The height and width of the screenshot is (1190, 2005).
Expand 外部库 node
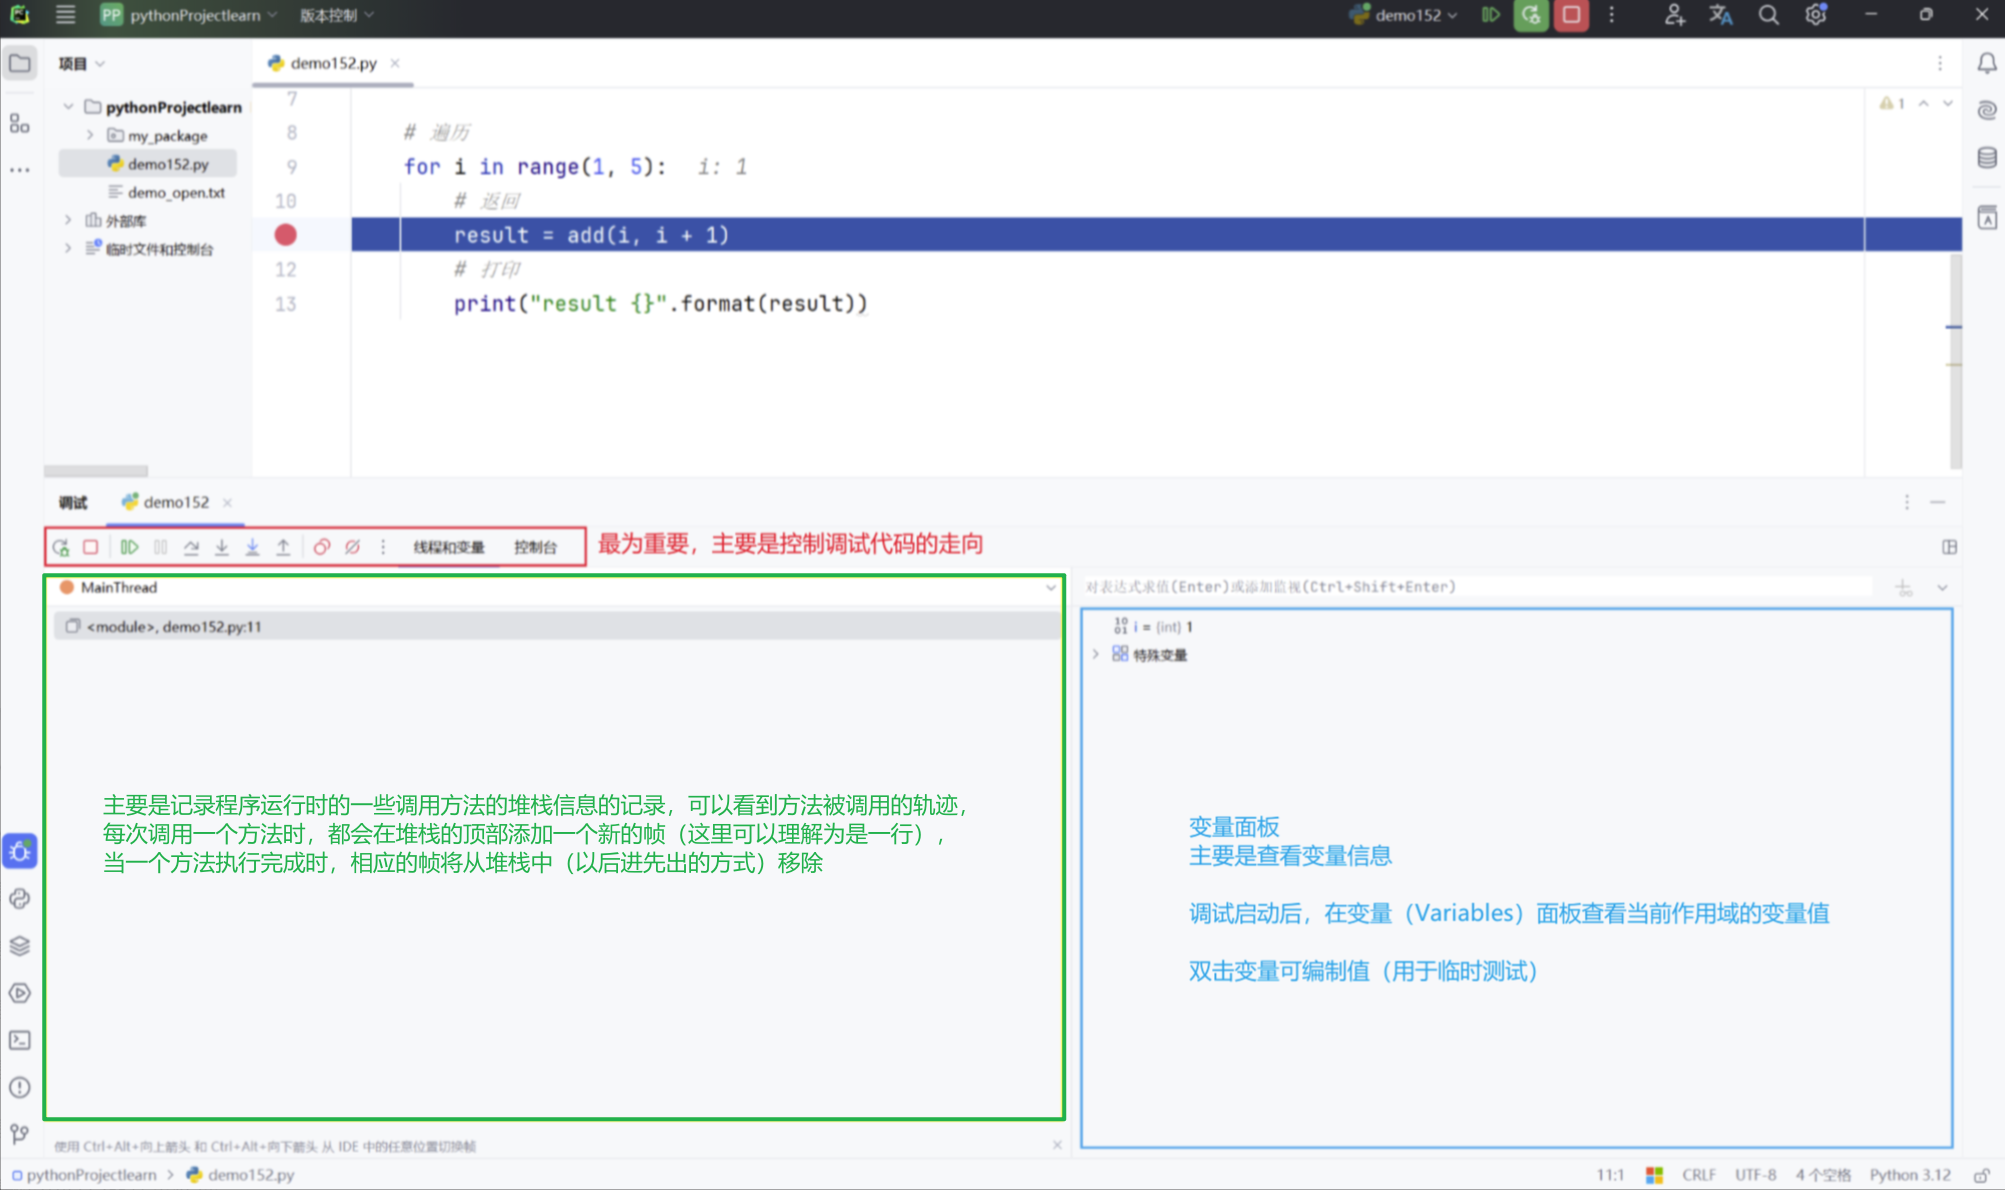tap(68, 220)
